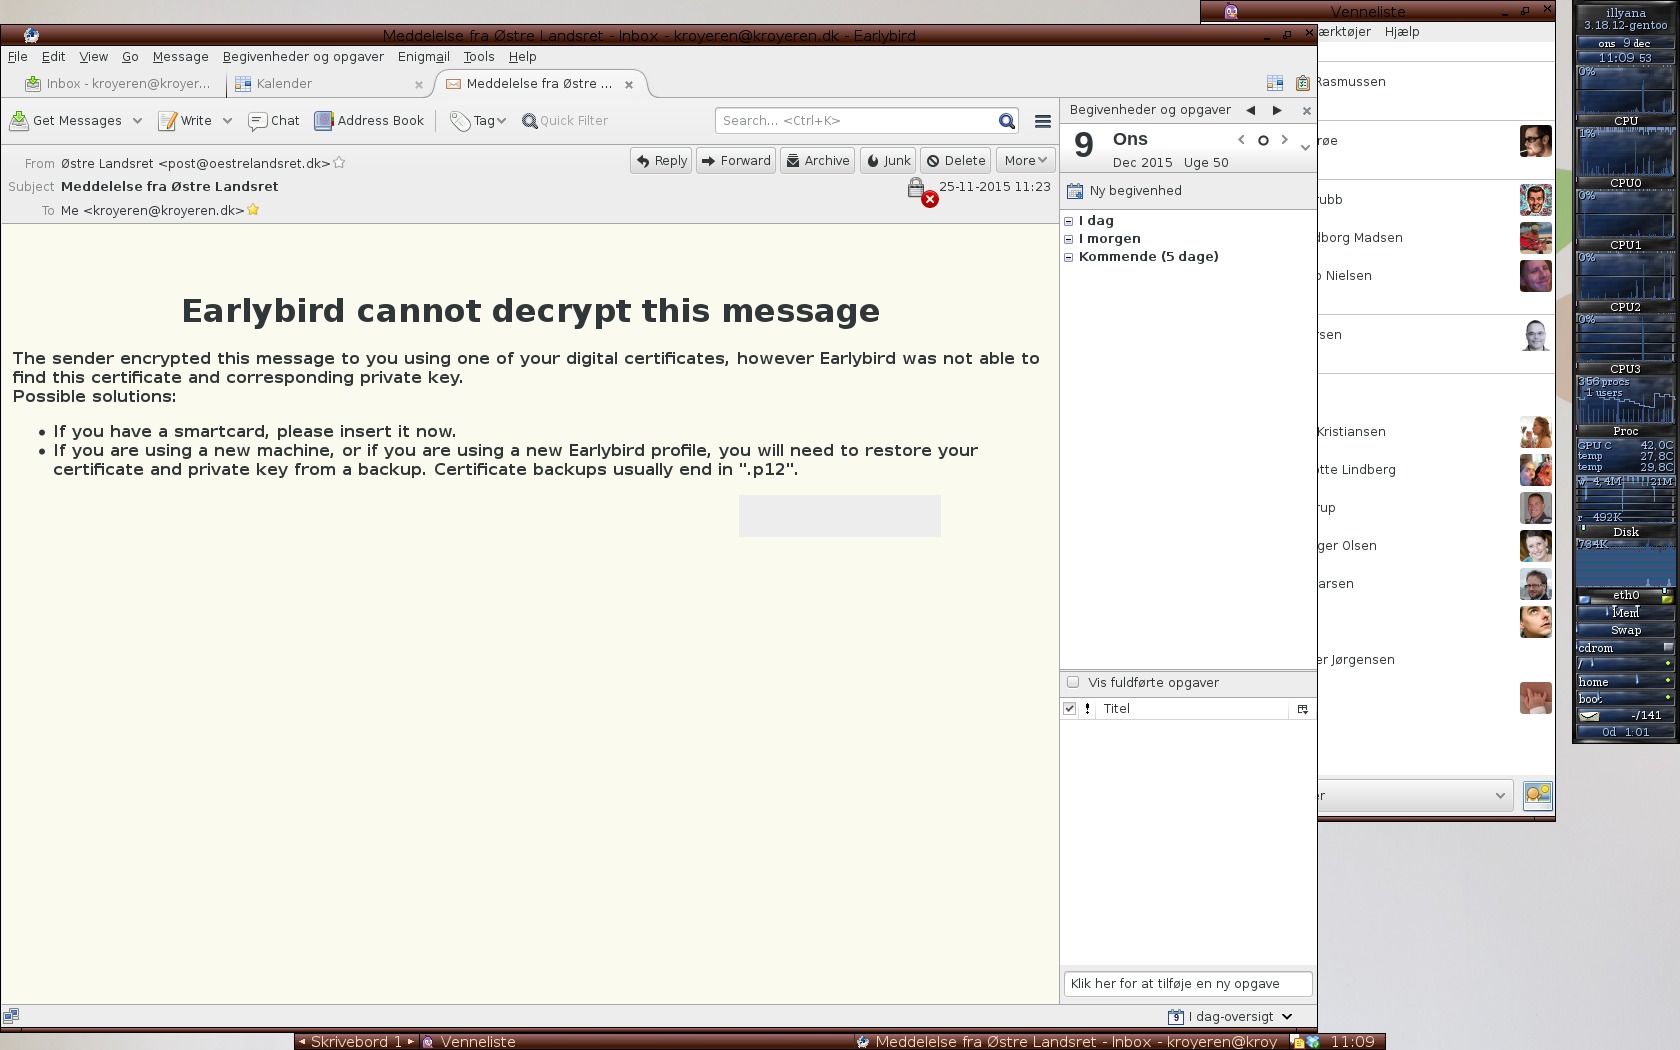
Task: Click the Get Messages icon
Action: (19, 121)
